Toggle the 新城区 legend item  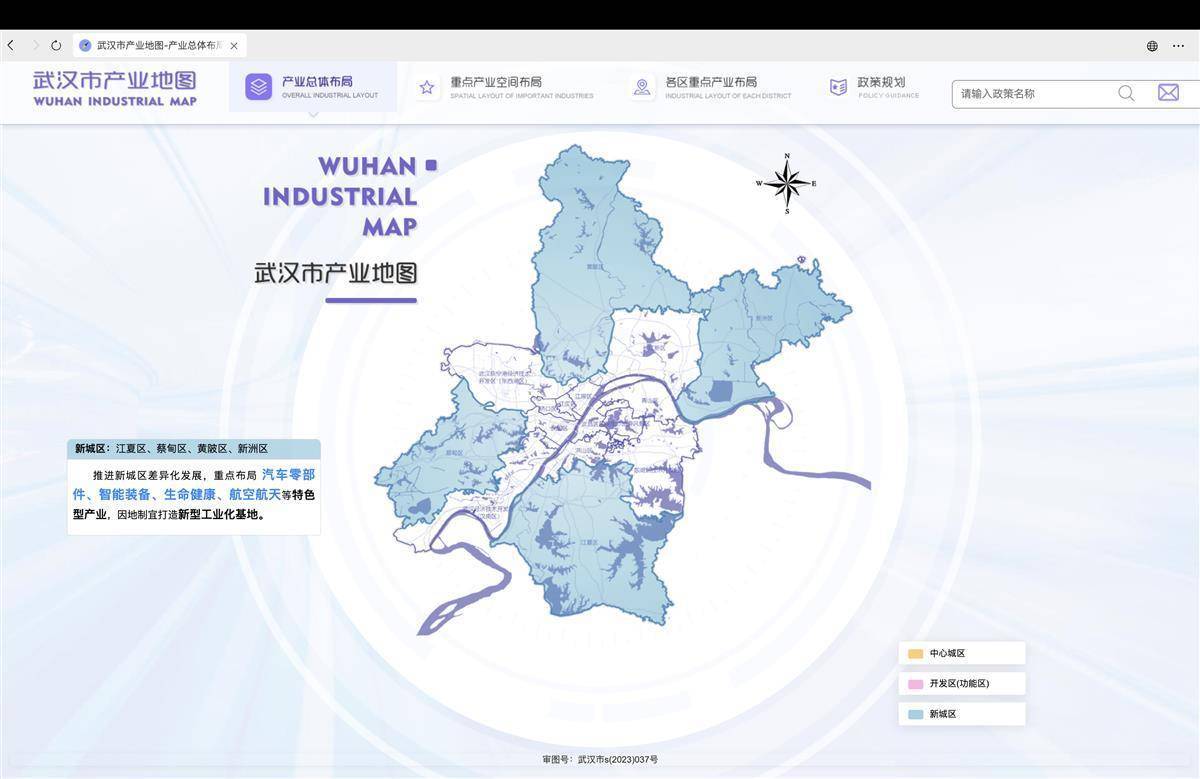(x=961, y=714)
